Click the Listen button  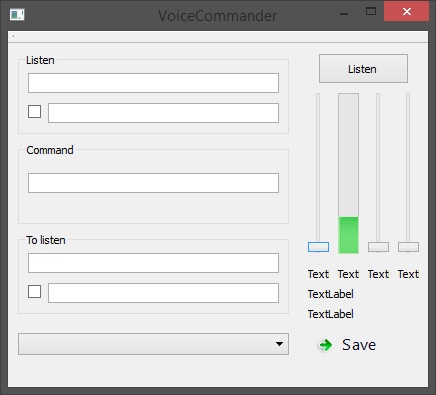pyautogui.click(x=363, y=69)
